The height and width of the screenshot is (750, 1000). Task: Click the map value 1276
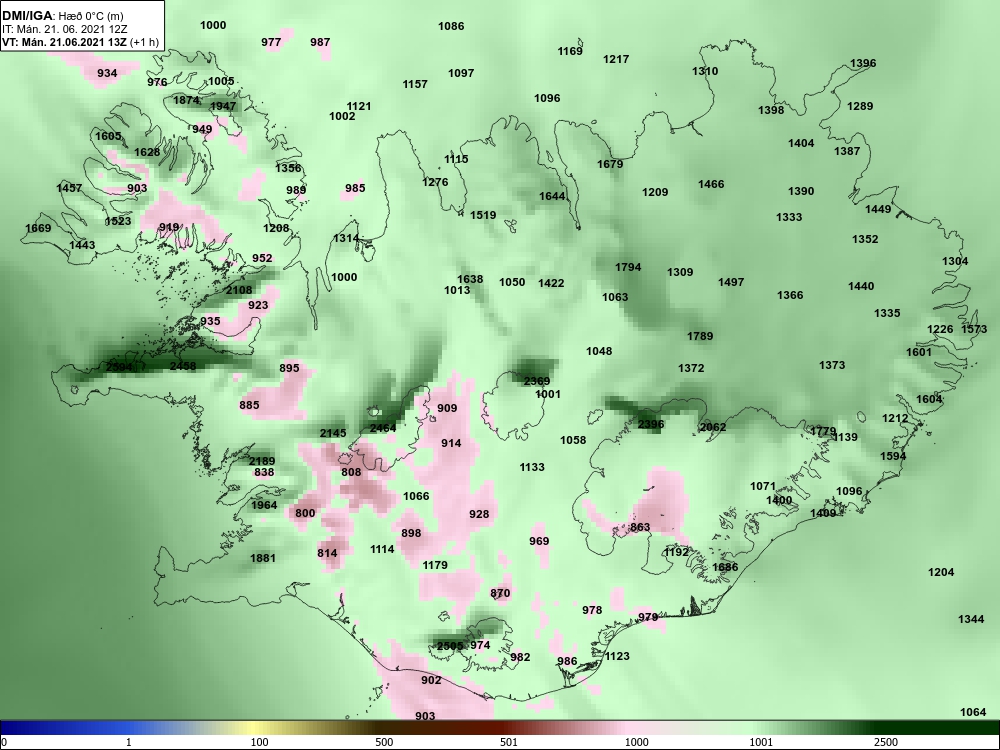click(435, 182)
